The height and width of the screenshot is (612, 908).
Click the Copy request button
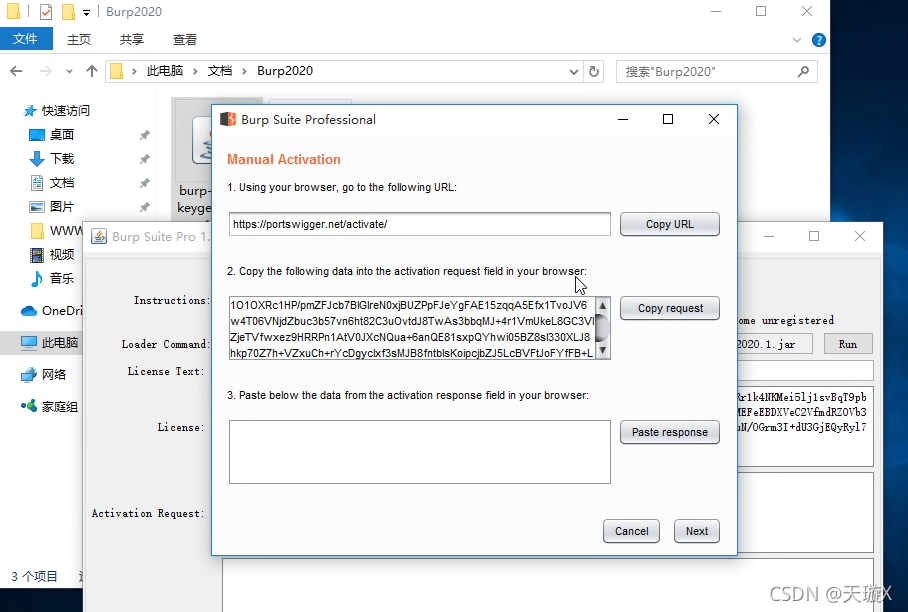[669, 308]
